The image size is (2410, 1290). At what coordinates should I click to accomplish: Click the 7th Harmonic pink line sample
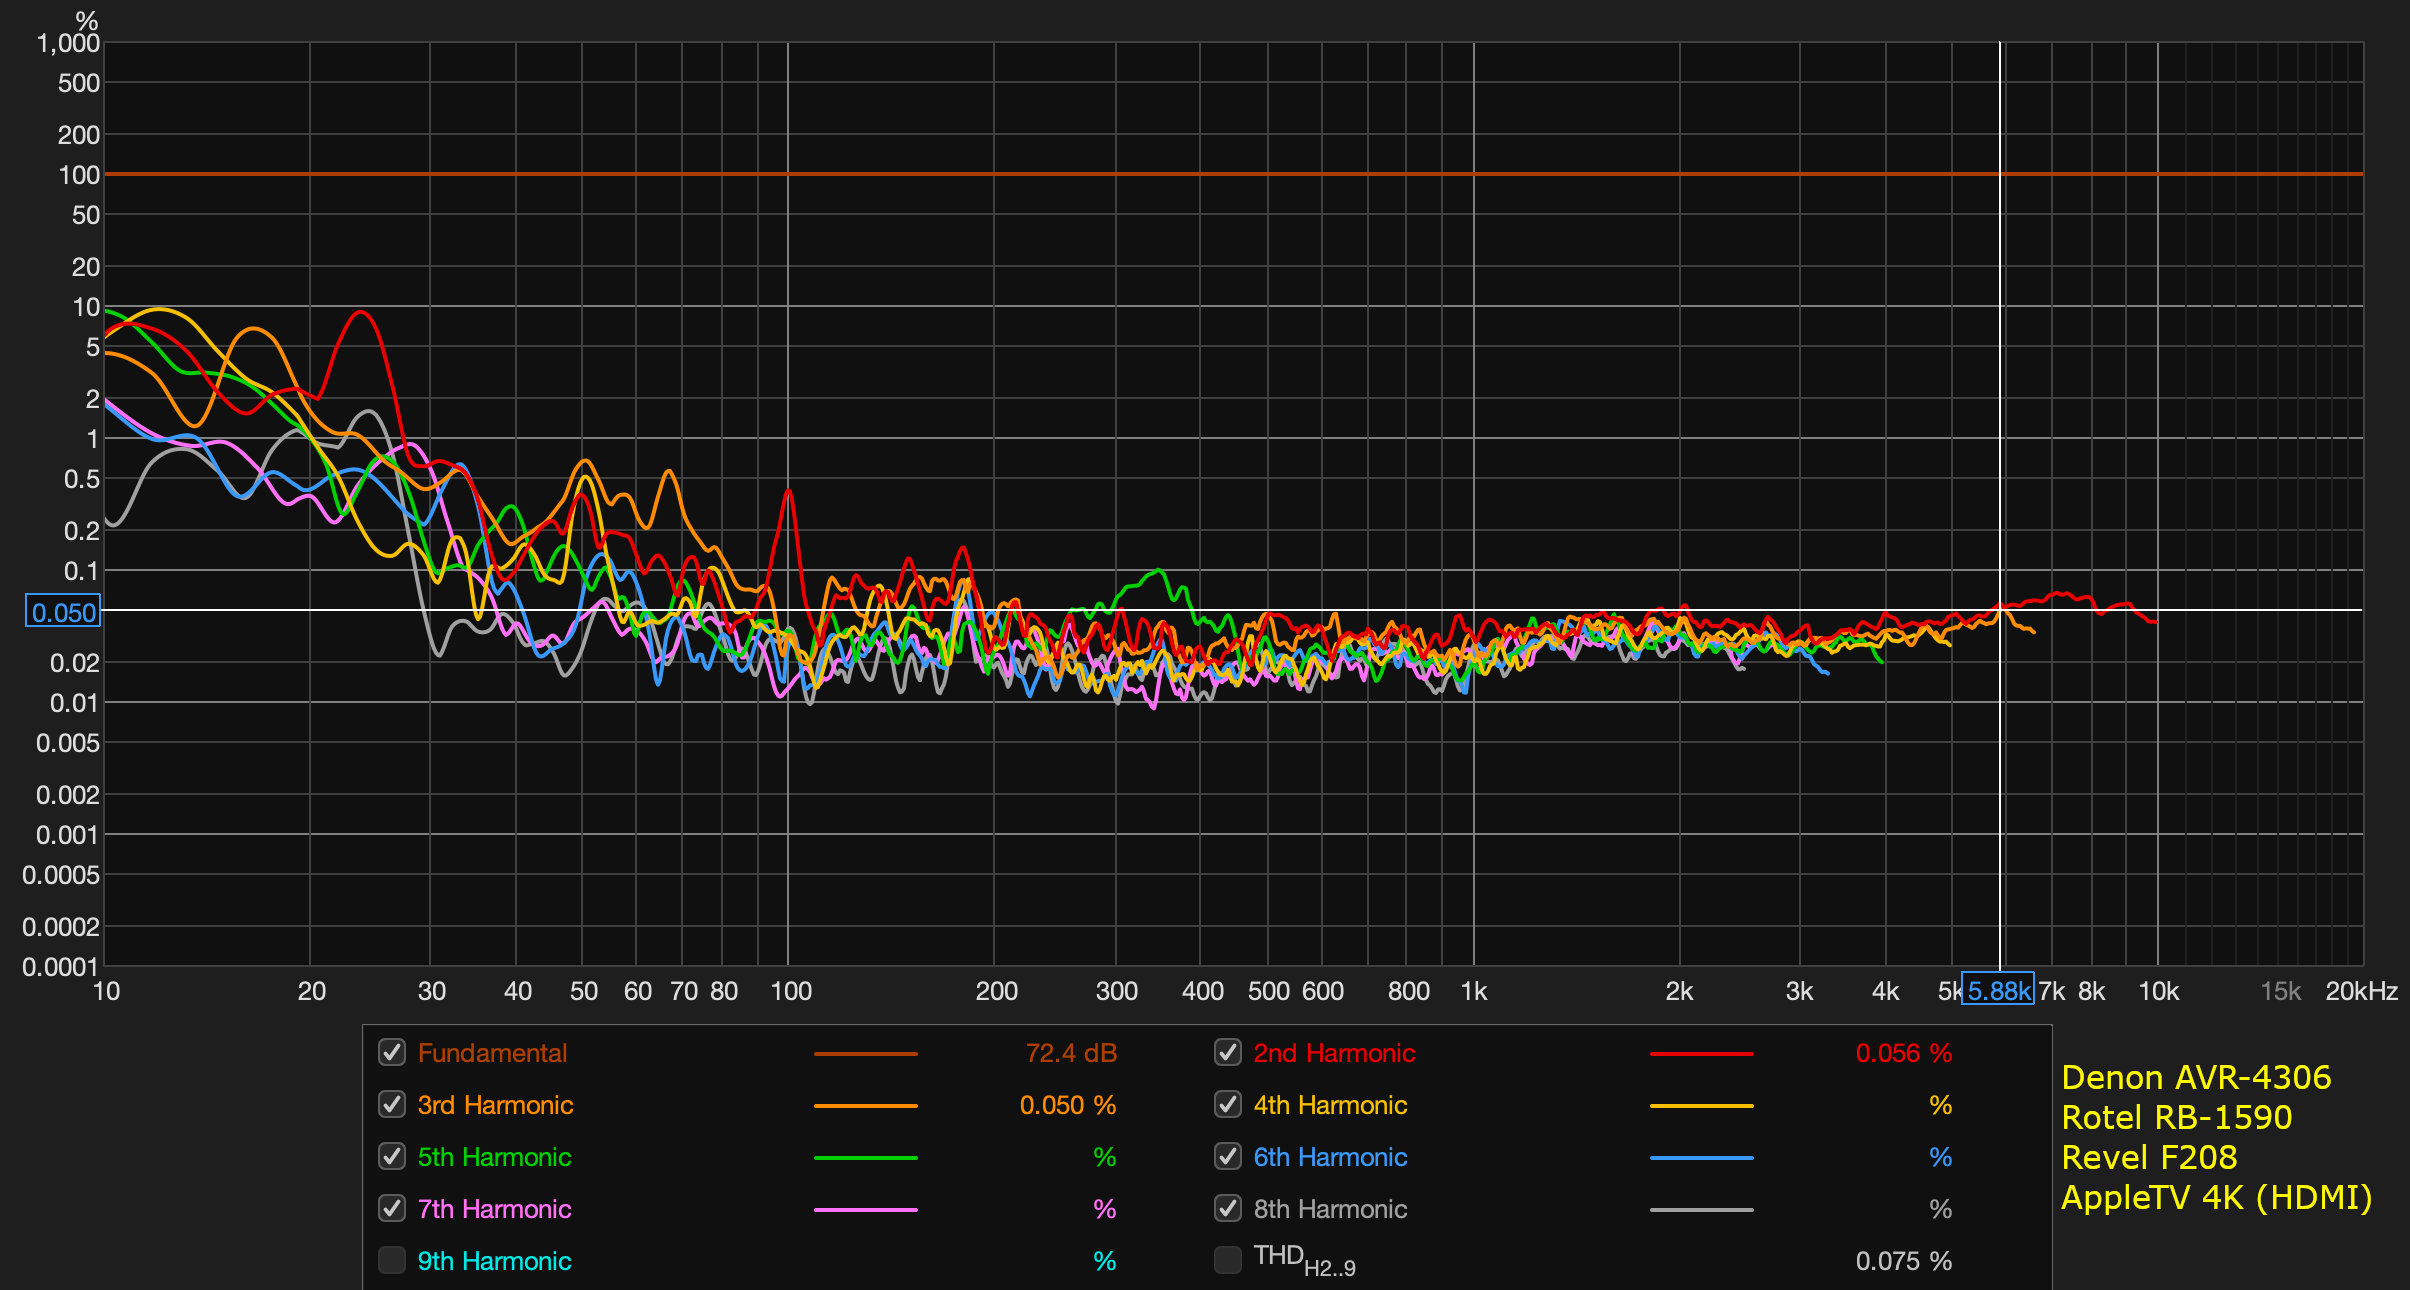[x=866, y=1210]
